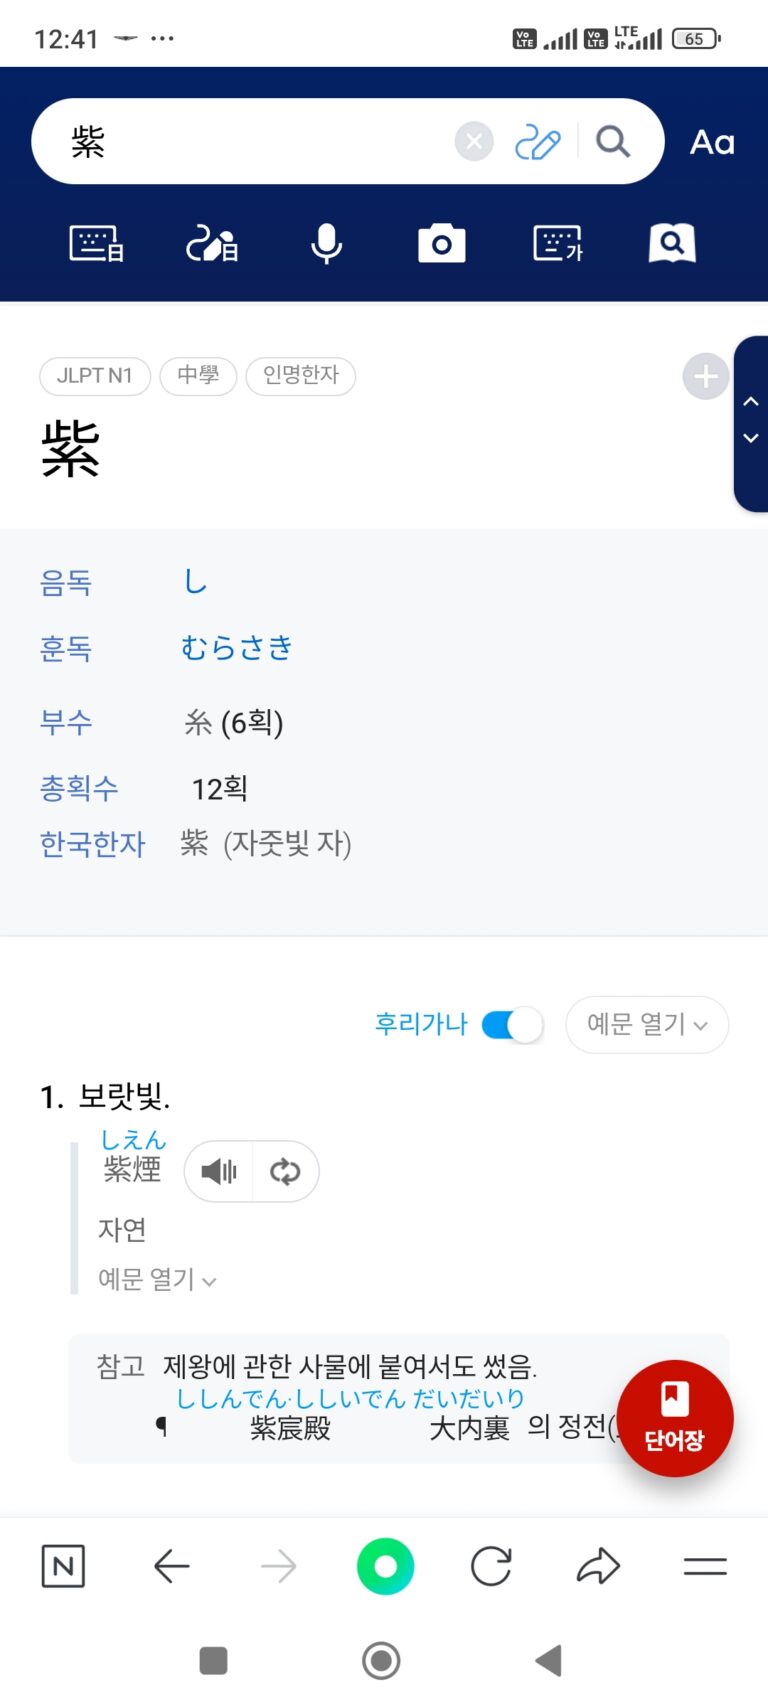Select the JLPT N1 tag
The height and width of the screenshot is (1707, 768).
point(94,376)
